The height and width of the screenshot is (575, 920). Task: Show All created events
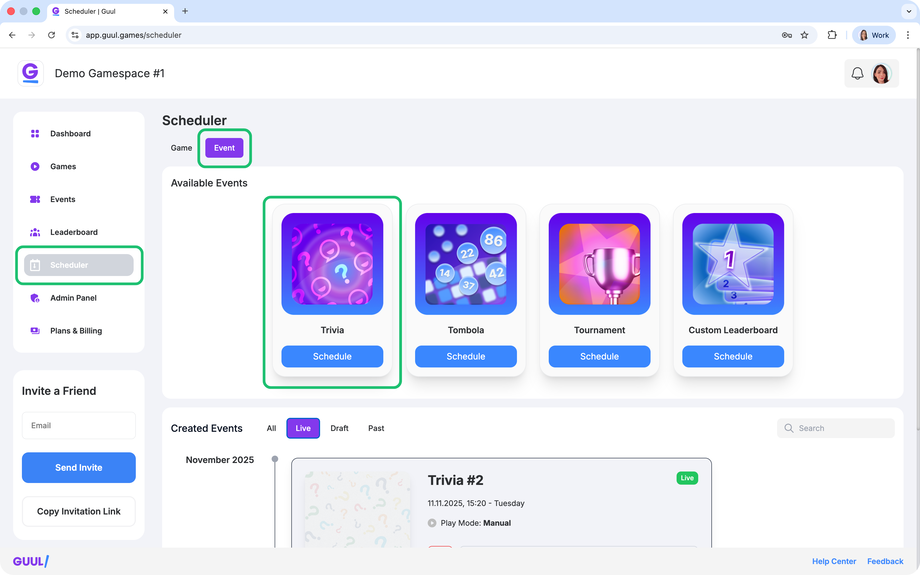tap(271, 428)
